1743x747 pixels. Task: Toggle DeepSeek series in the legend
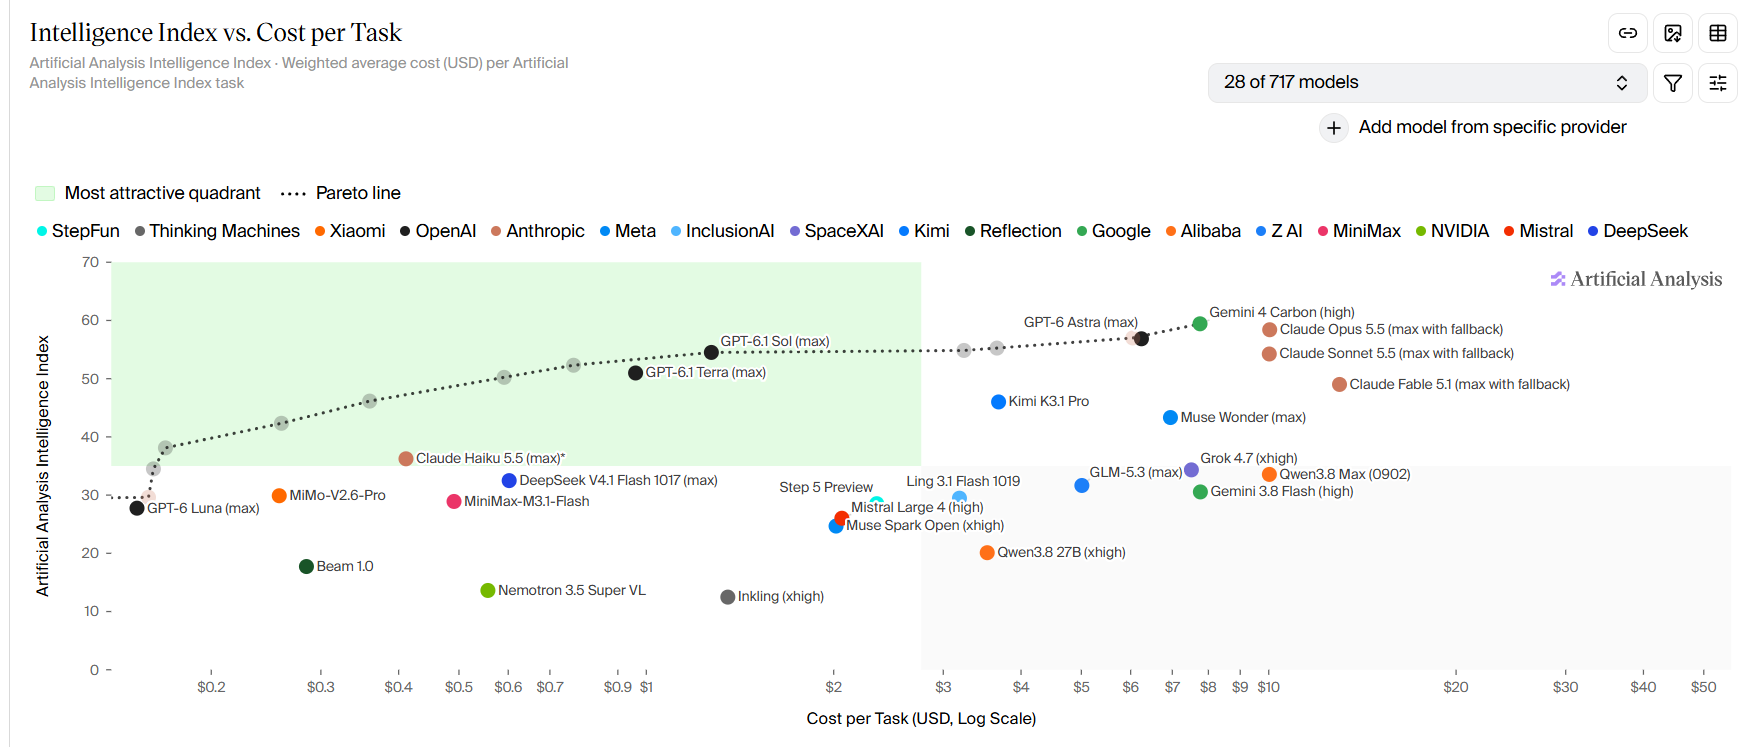tap(1638, 231)
